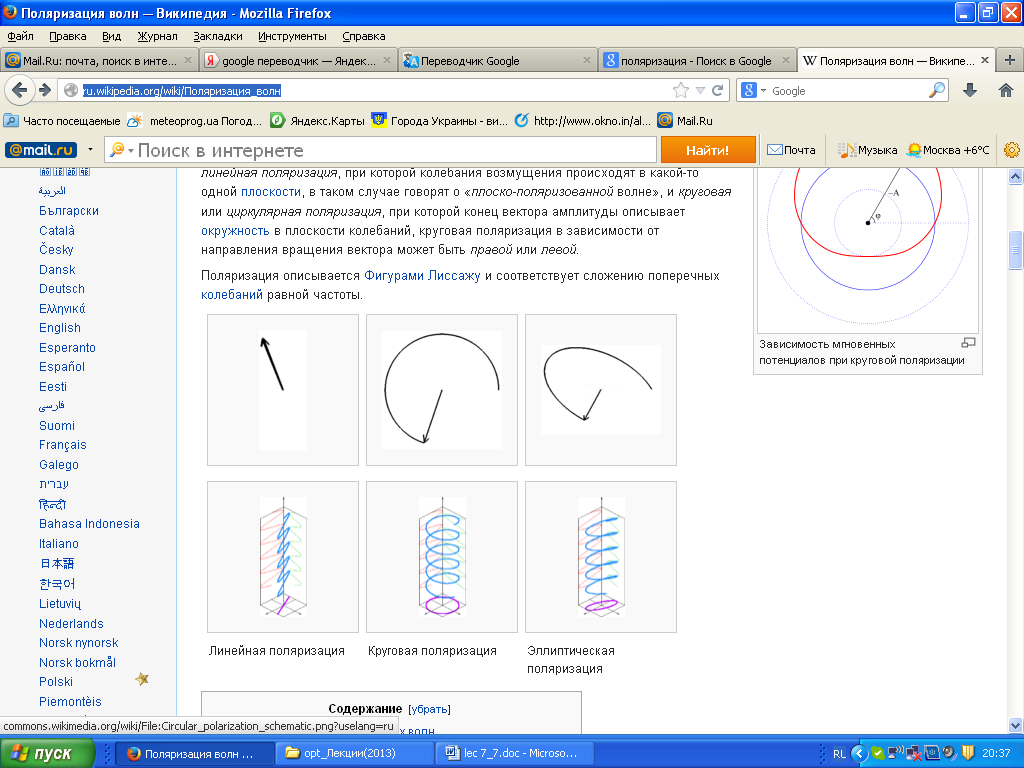Close the Mail.Ru tab

pos(188,60)
